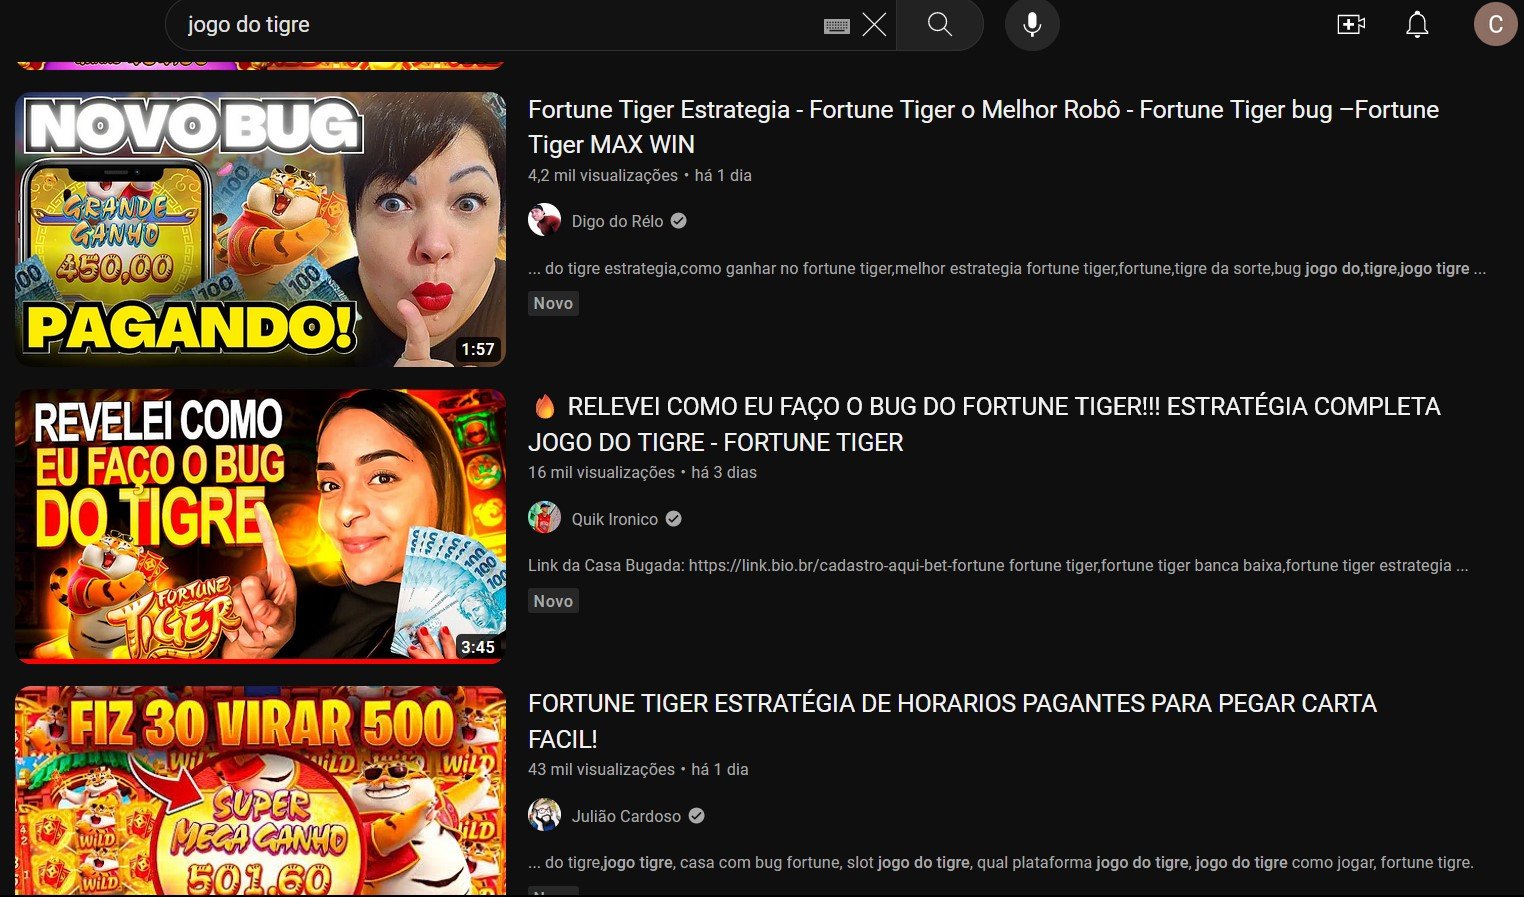Open the HORARIOS PAGANTES PARA PEGAR CARTA title
The height and width of the screenshot is (897, 1524).
[952, 721]
